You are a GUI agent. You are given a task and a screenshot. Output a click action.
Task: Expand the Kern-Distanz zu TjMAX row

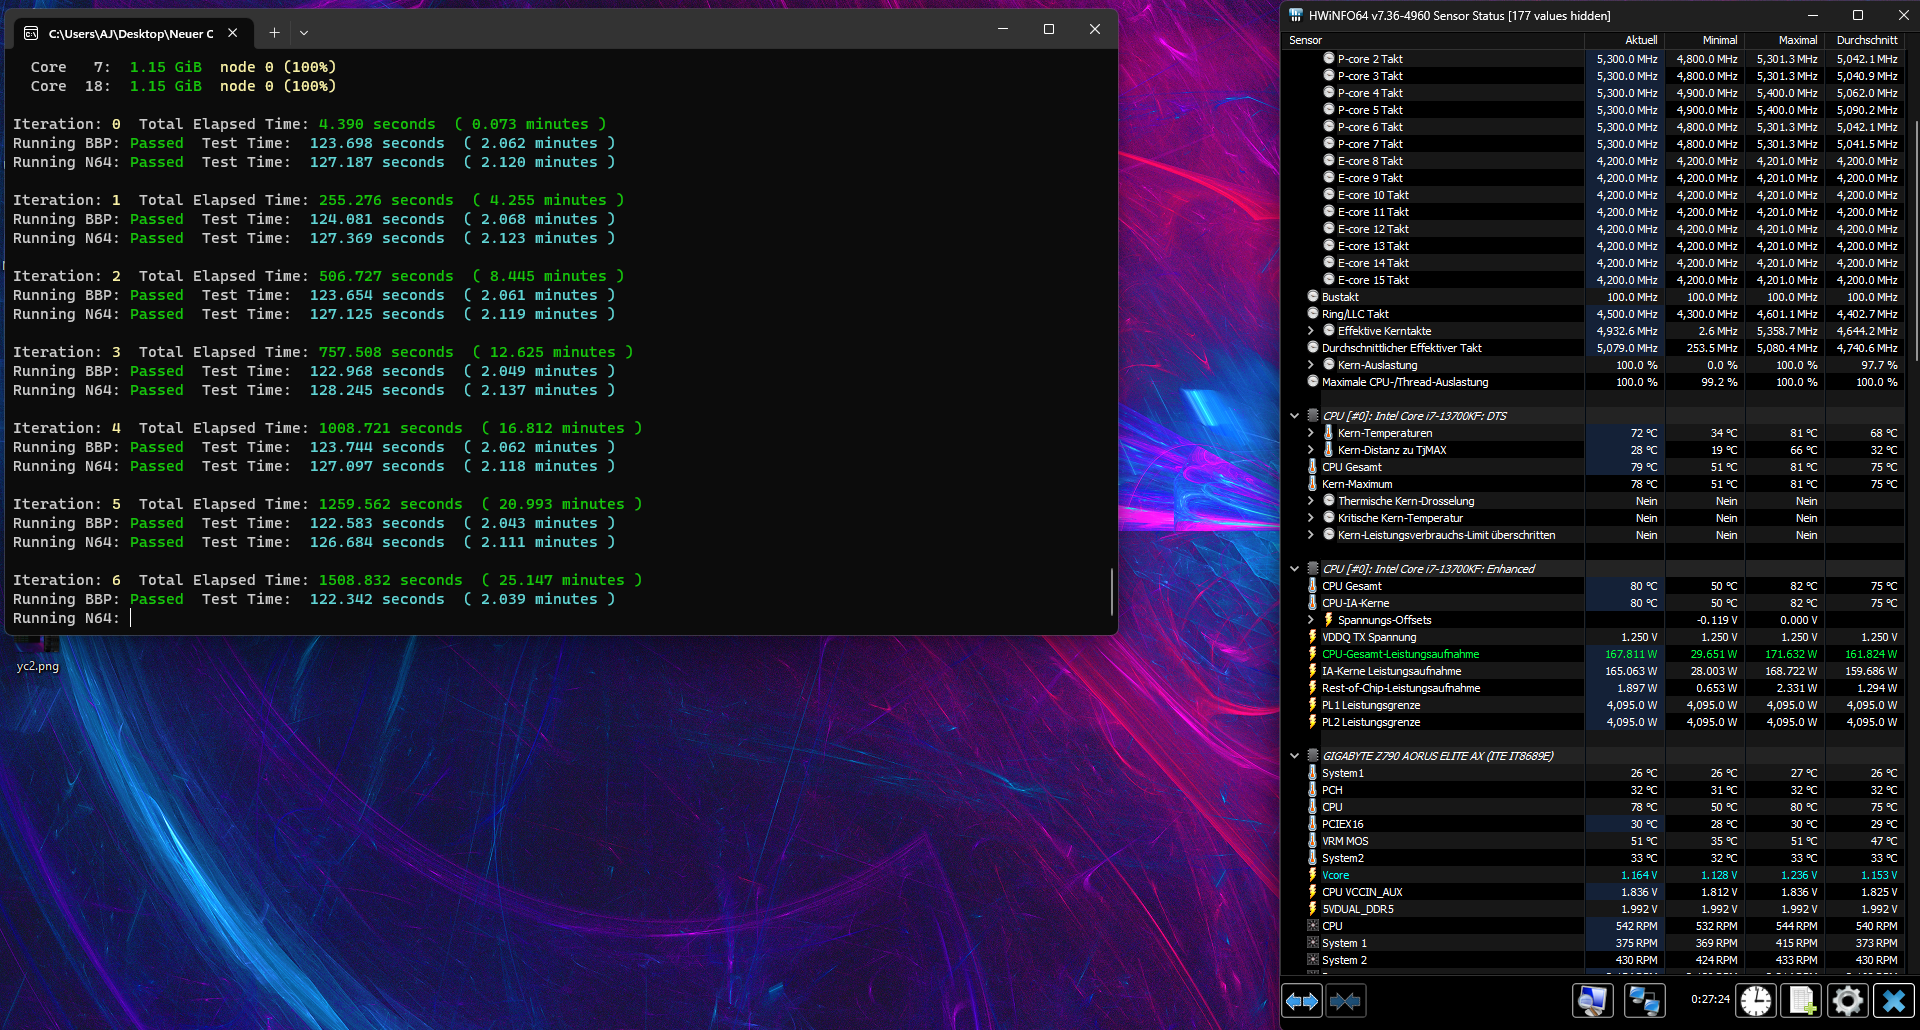pyautogui.click(x=1311, y=449)
